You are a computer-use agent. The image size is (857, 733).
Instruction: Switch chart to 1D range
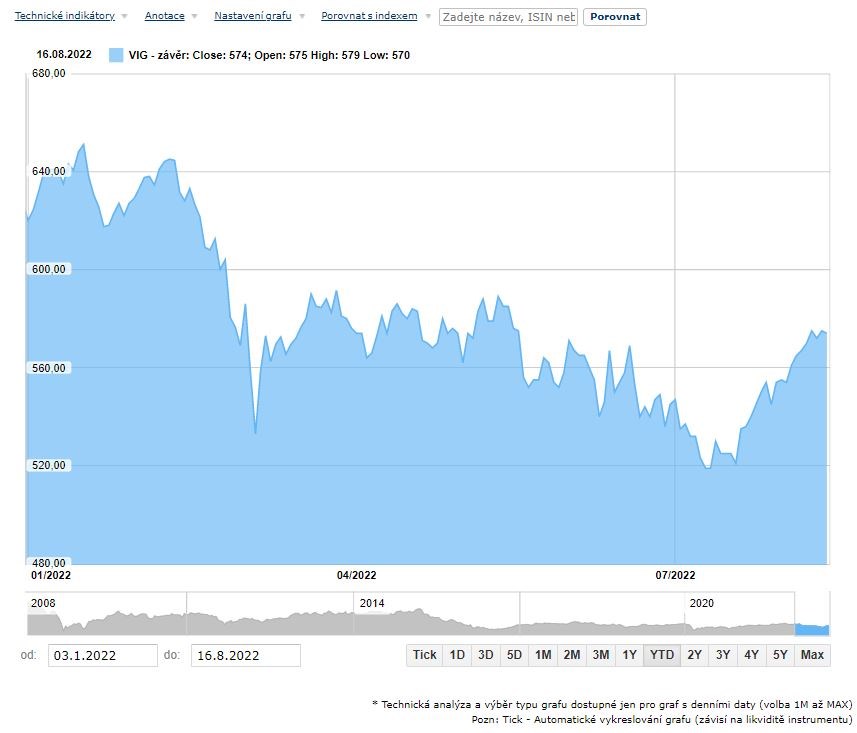(457, 655)
